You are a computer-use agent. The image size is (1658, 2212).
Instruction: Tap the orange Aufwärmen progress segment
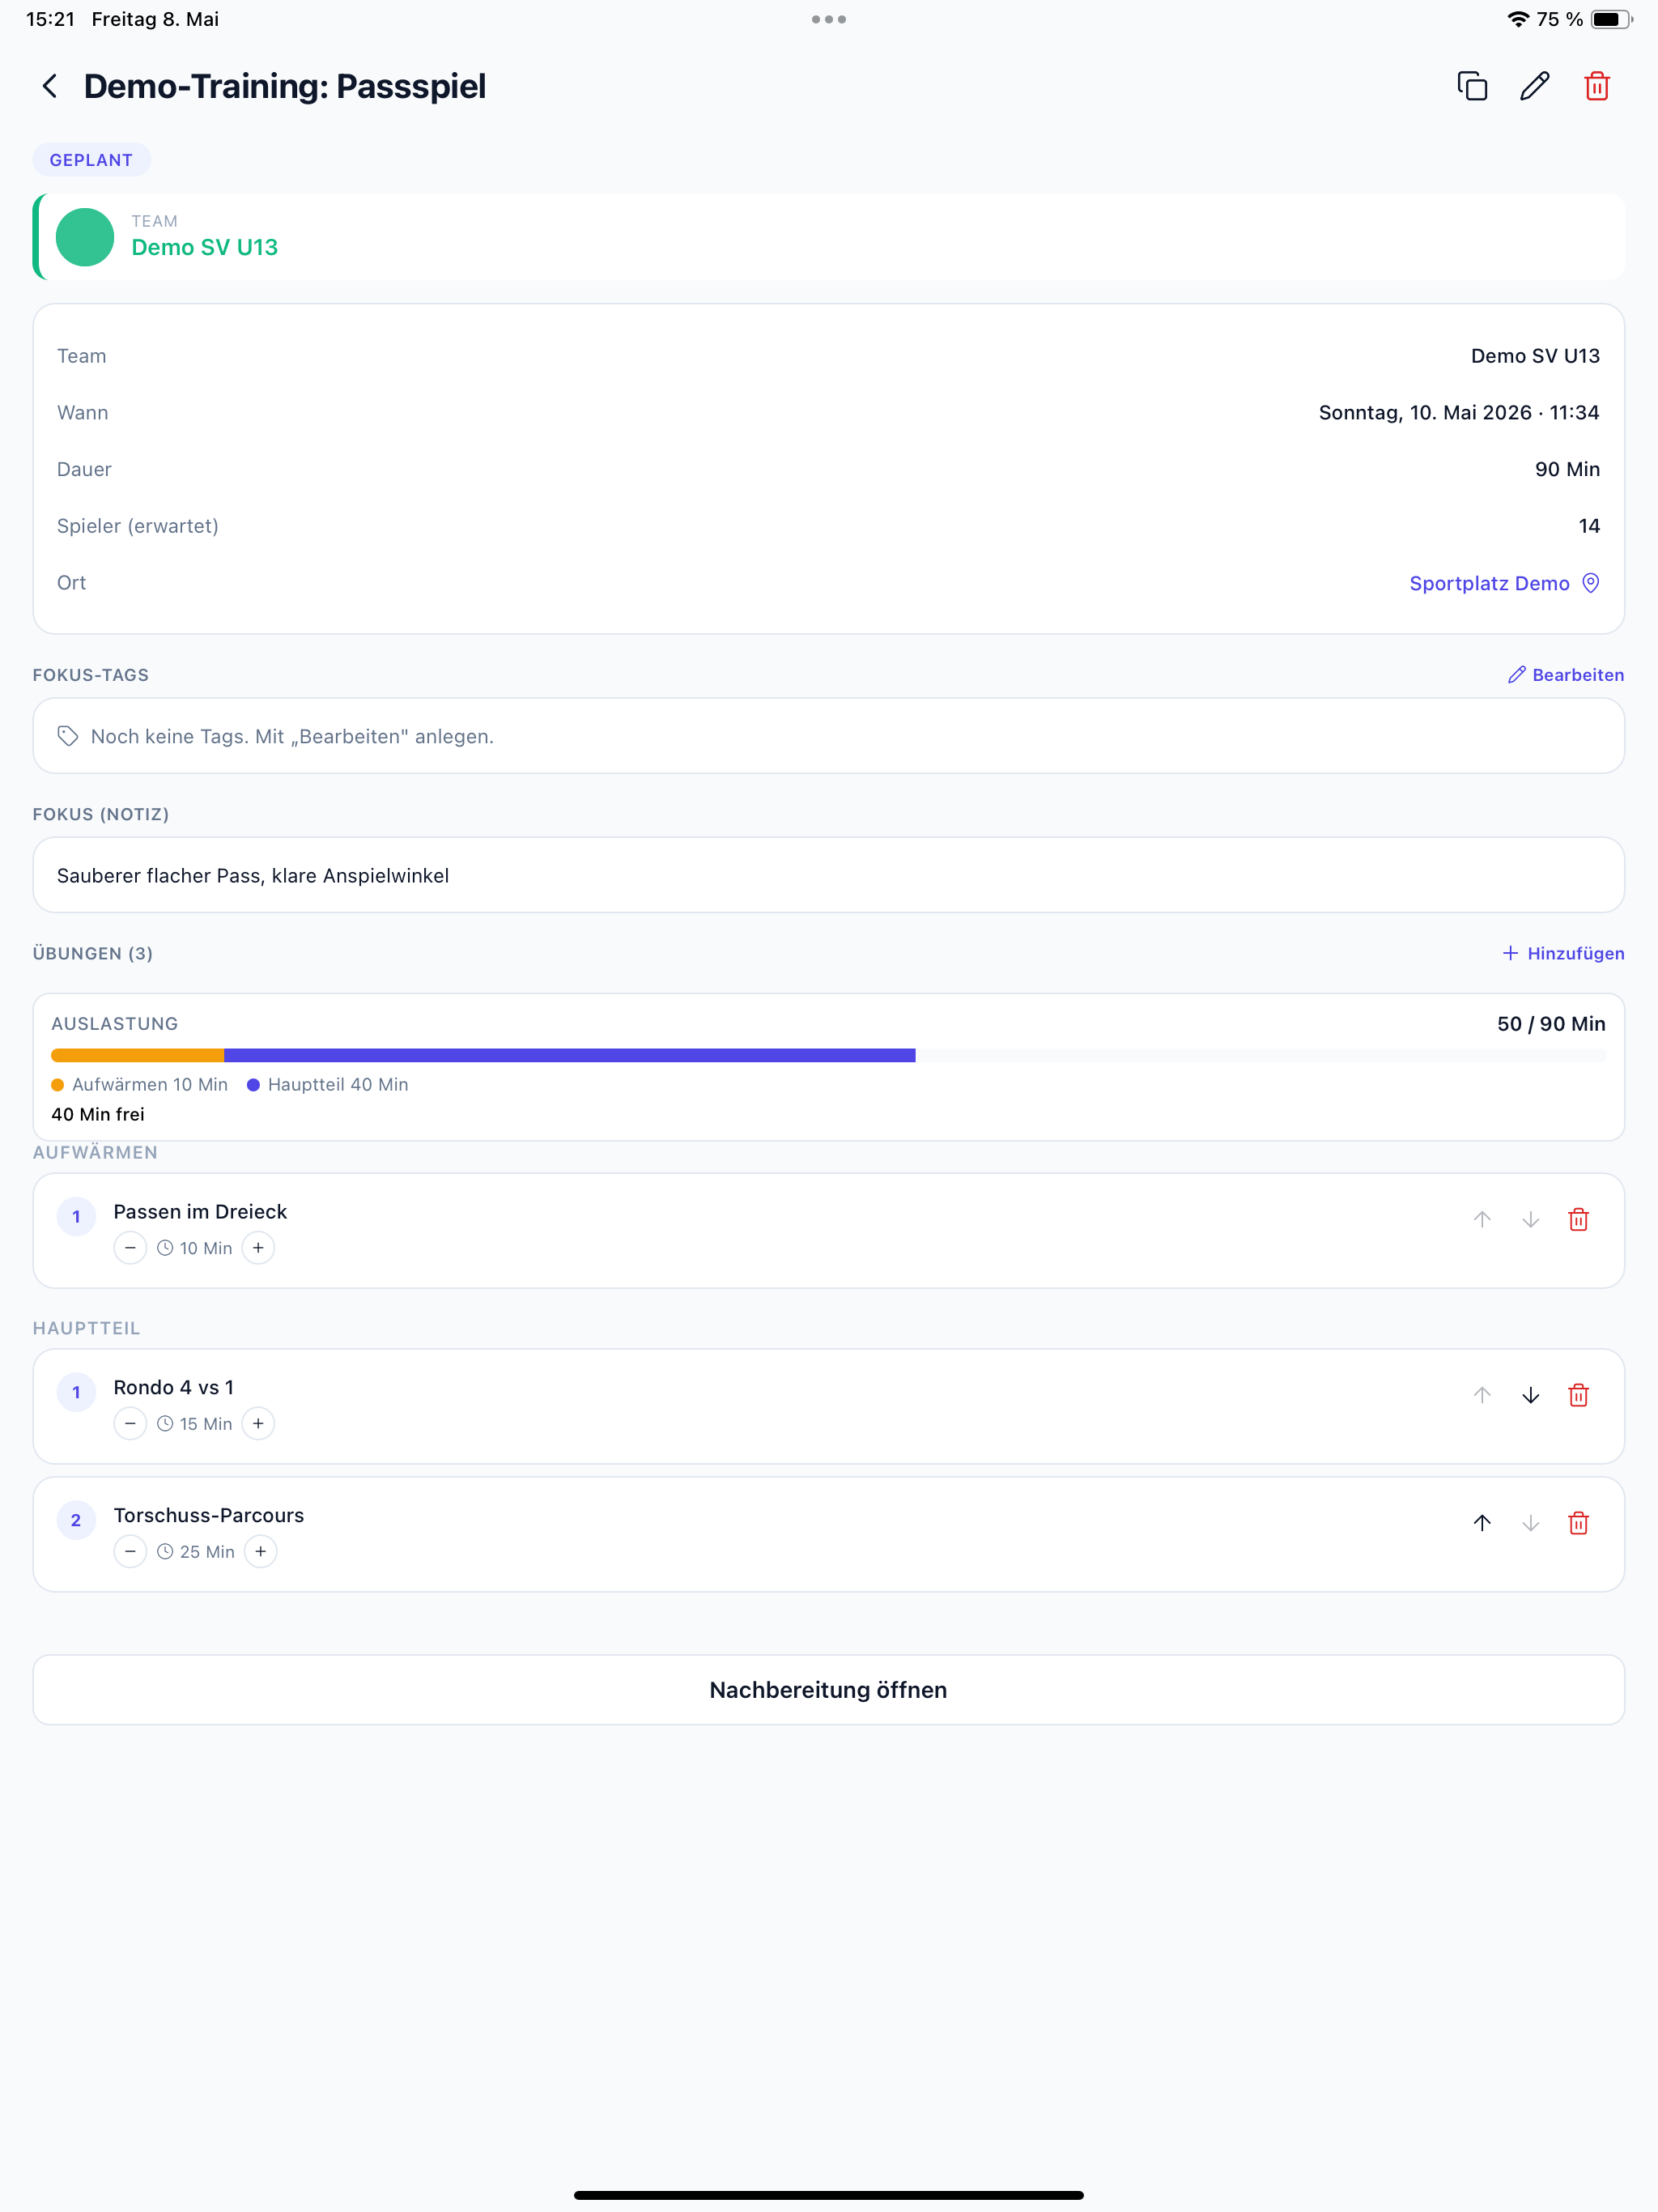pyautogui.click(x=137, y=1055)
